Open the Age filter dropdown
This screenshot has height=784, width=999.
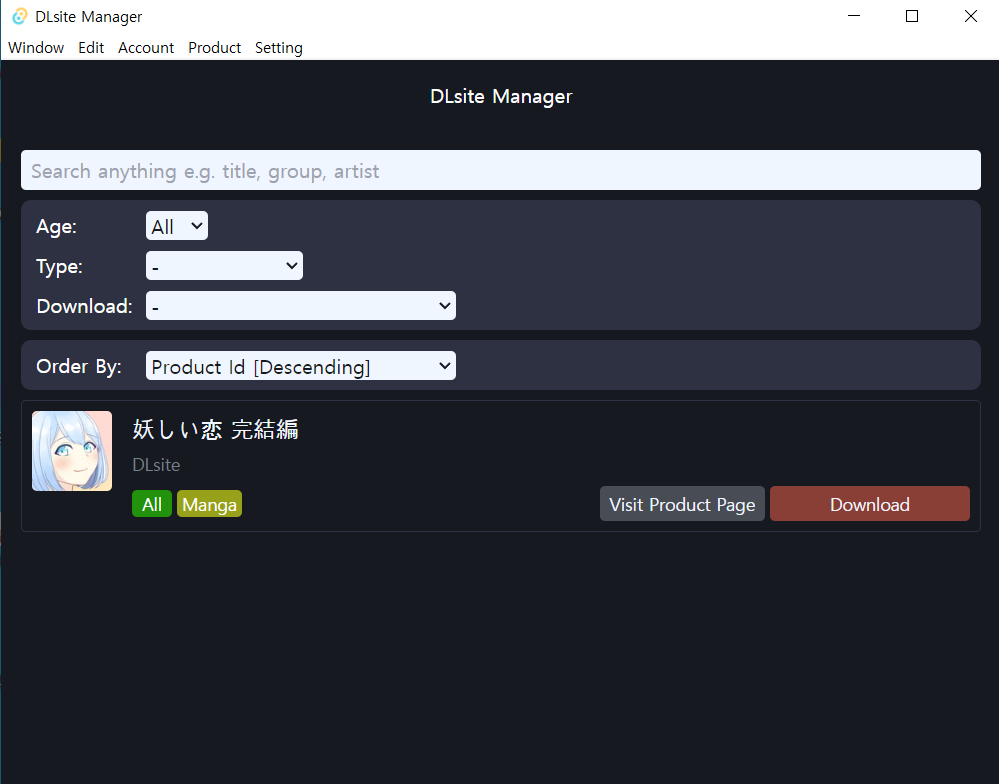tap(176, 225)
